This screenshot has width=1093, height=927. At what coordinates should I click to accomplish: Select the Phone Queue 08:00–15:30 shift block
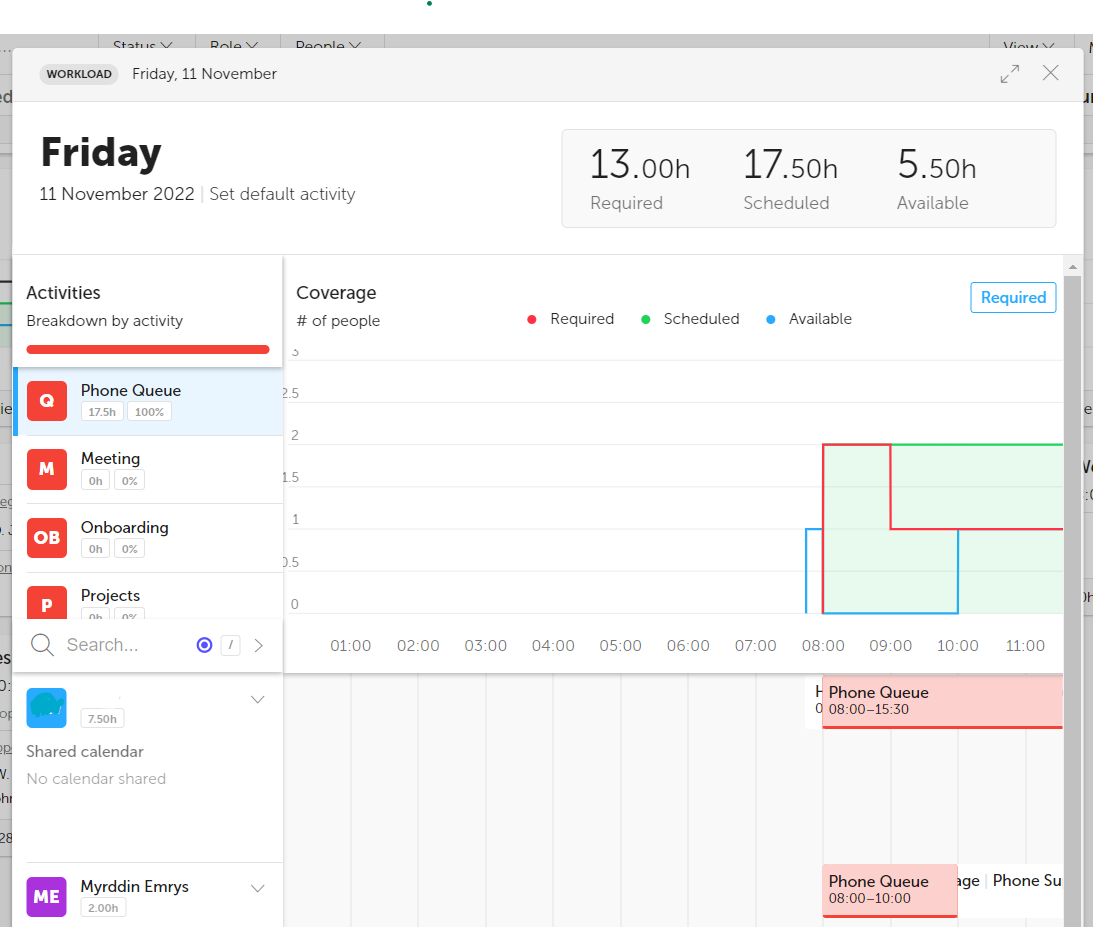940,701
